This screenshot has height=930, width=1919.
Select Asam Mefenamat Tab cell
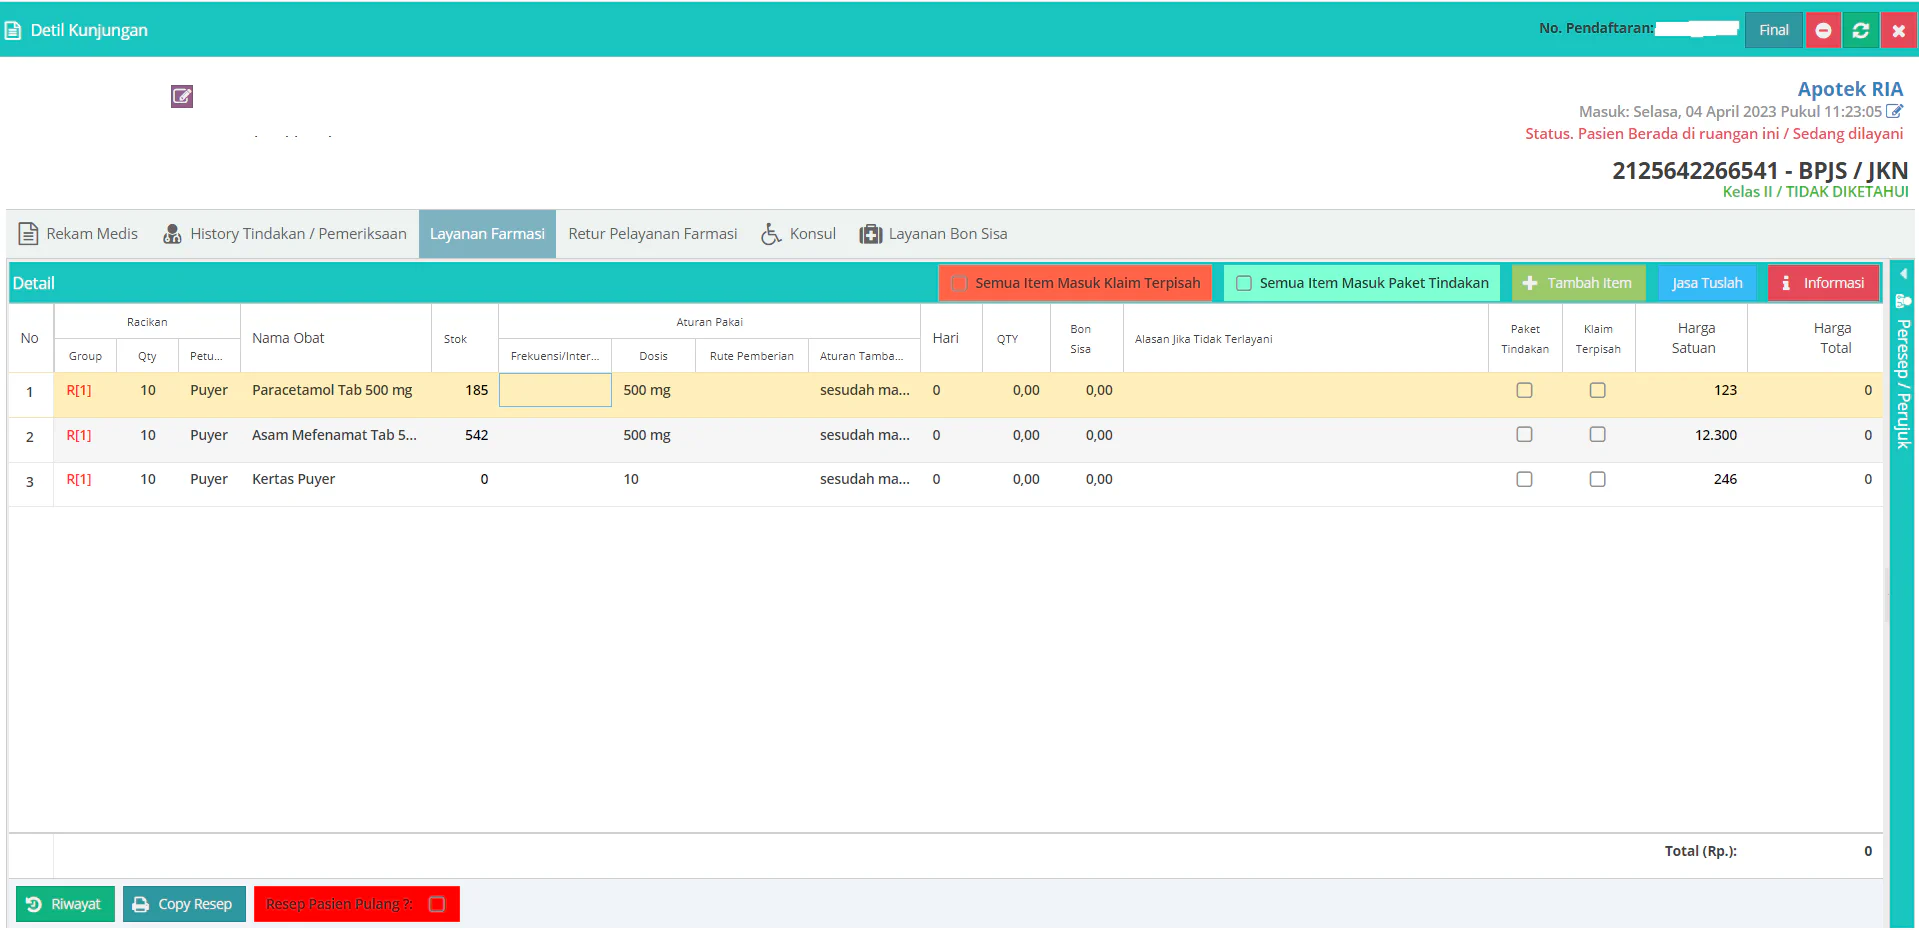[334, 435]
